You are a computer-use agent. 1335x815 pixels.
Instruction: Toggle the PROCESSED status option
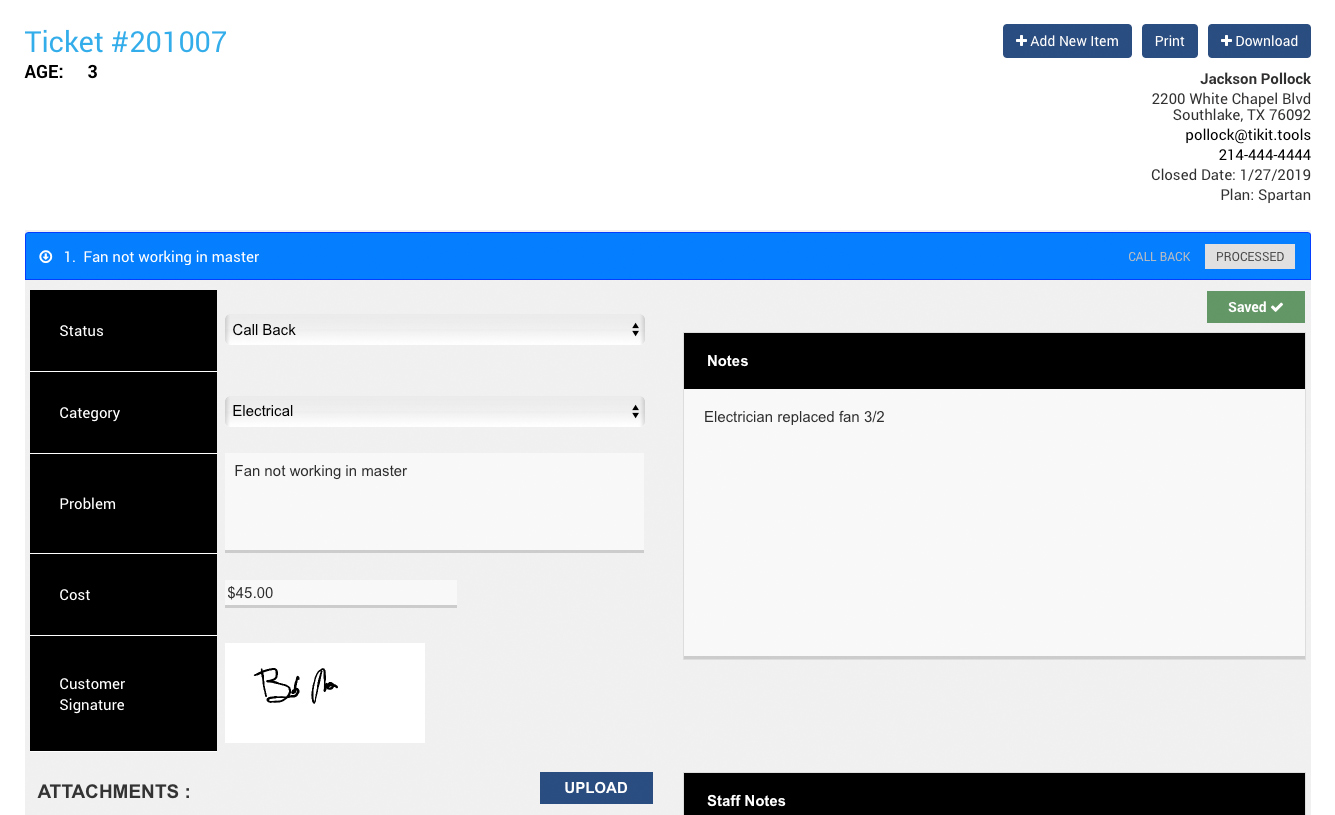pyautogui.click(x=1249, y=257)
